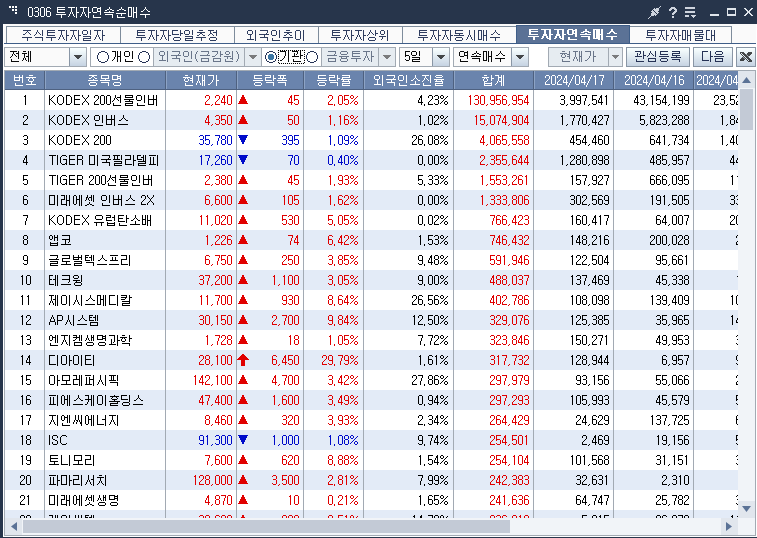
Task: Click the pin icon in title bar
Action: pos(654,12)
